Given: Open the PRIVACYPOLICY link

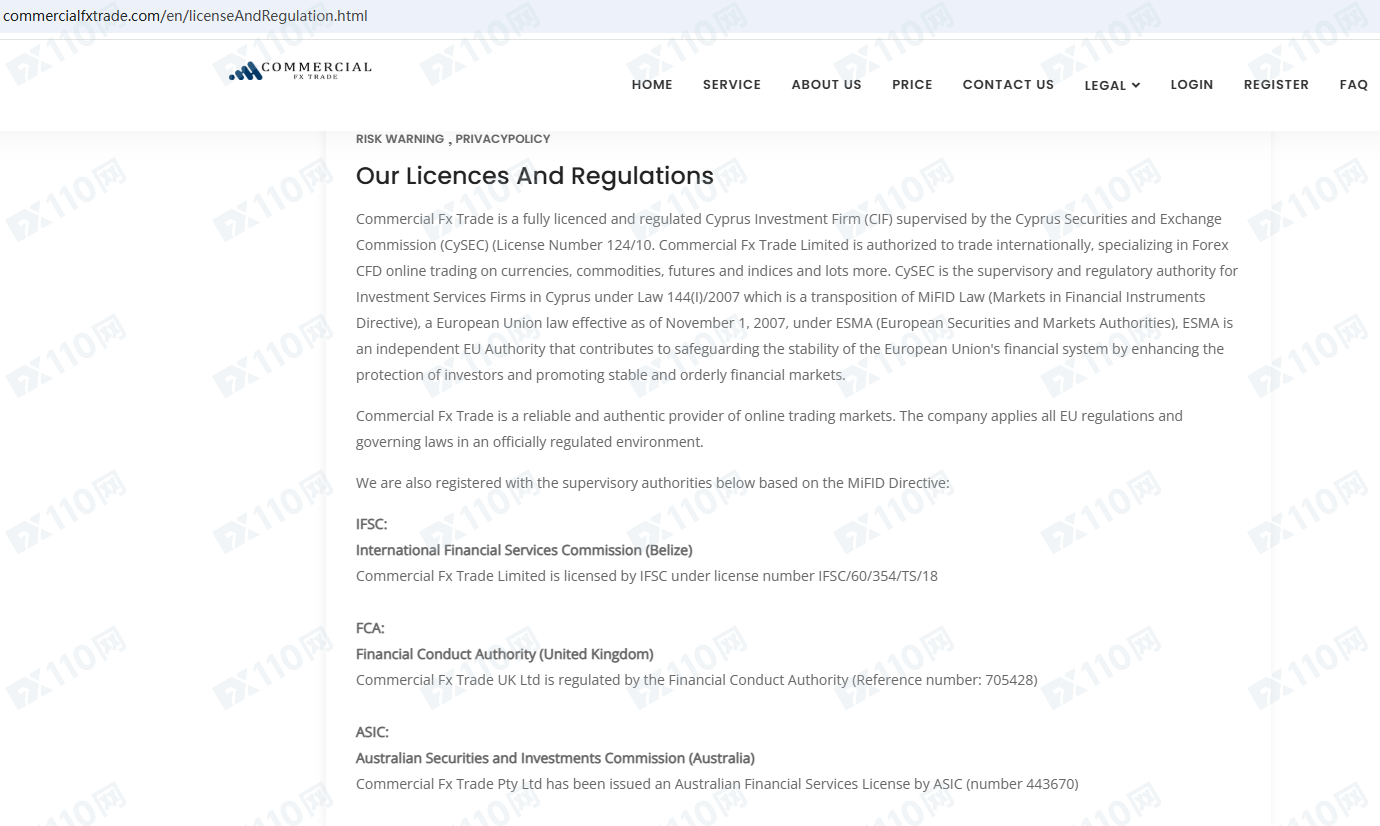Looking at the screenshot, I should pos(503,139).
